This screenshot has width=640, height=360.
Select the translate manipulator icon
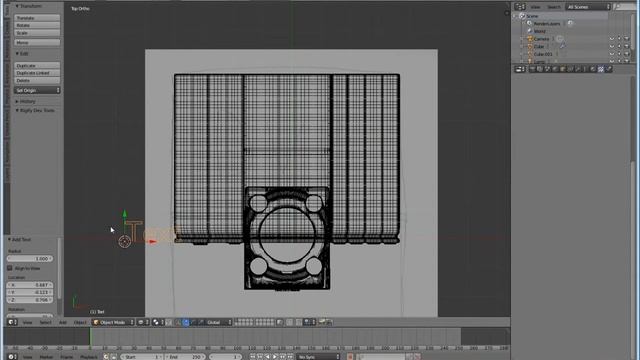[186, 322]
